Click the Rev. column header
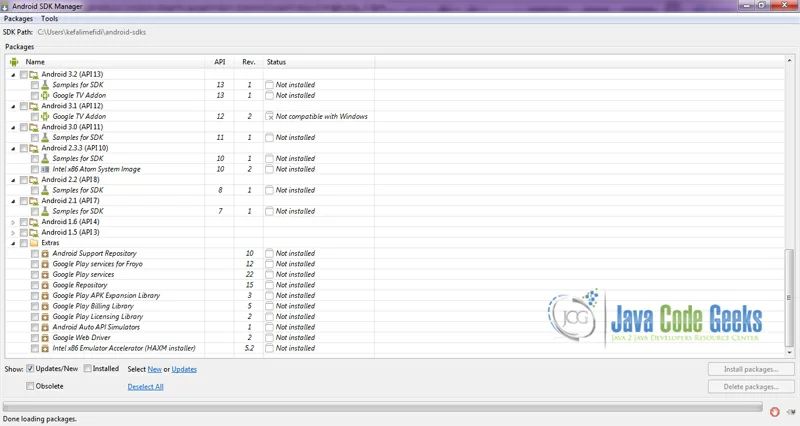The height and width of the screenshot is (426, 800). pyautogui.click(x=248, y=62)
